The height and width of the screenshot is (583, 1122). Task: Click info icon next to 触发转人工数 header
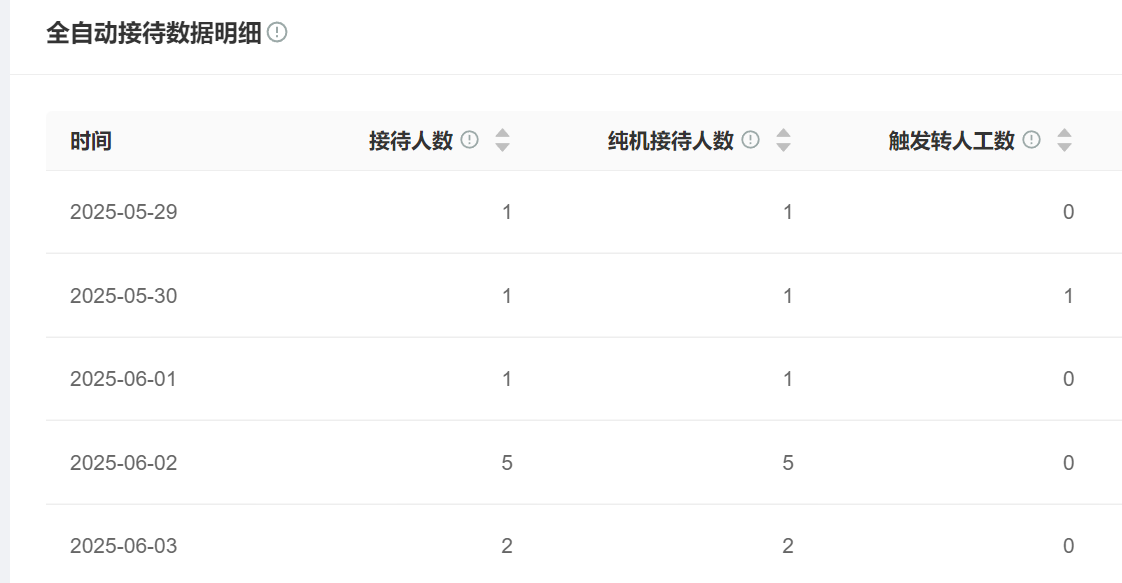[1031, 139]
